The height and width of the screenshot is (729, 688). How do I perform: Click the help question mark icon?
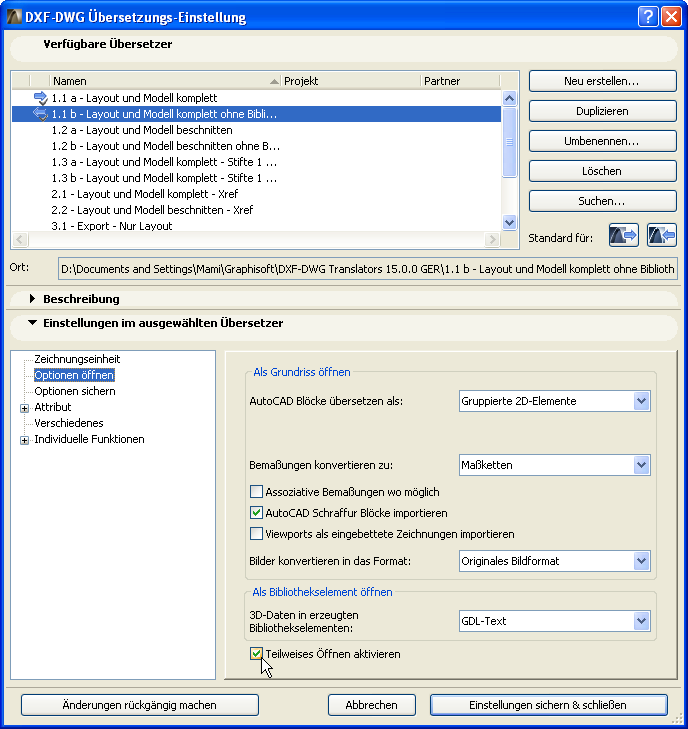pos(648,17)
